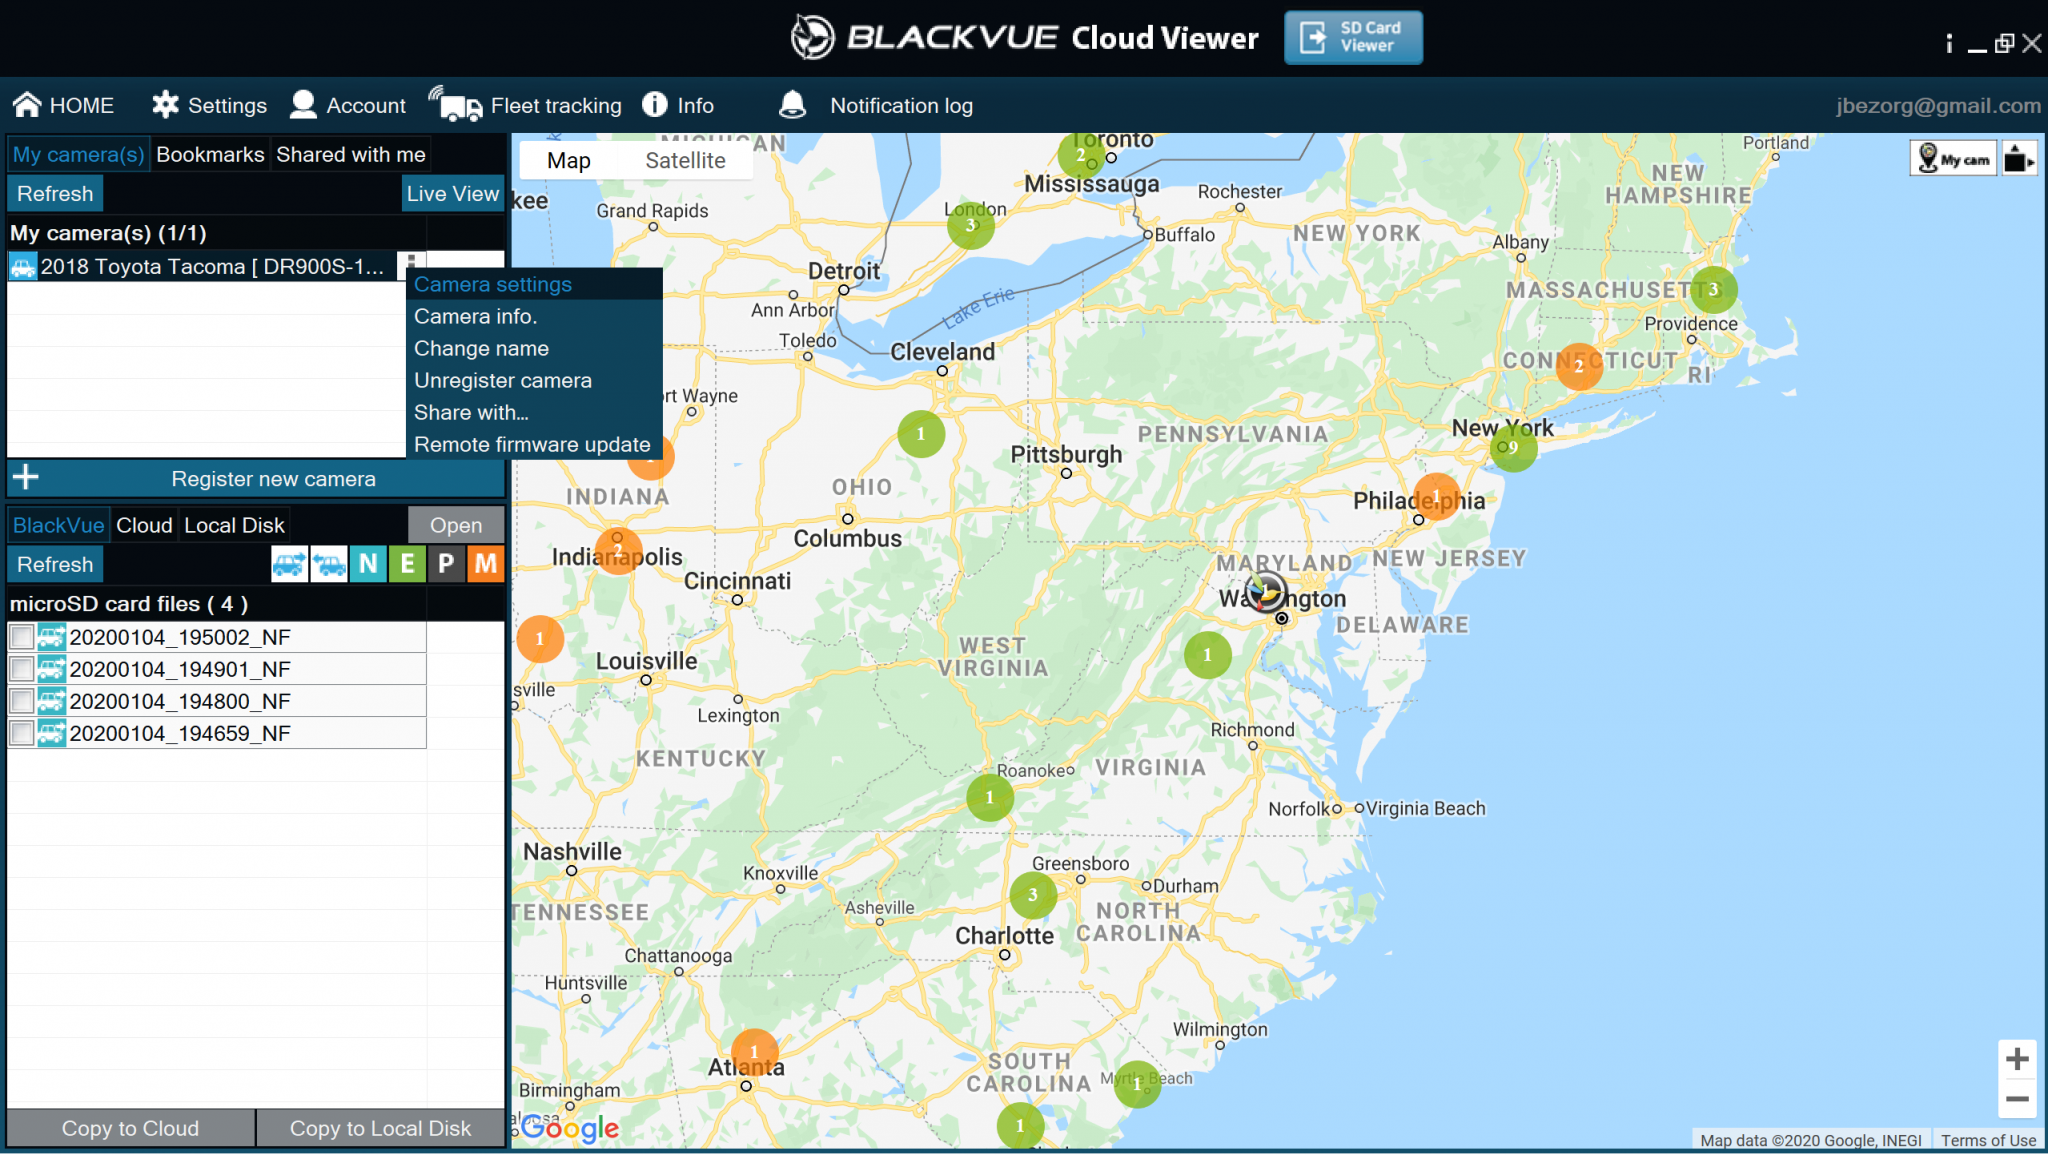Open Settings from the top bar
2048x1155 pixels.
(210, 105)
